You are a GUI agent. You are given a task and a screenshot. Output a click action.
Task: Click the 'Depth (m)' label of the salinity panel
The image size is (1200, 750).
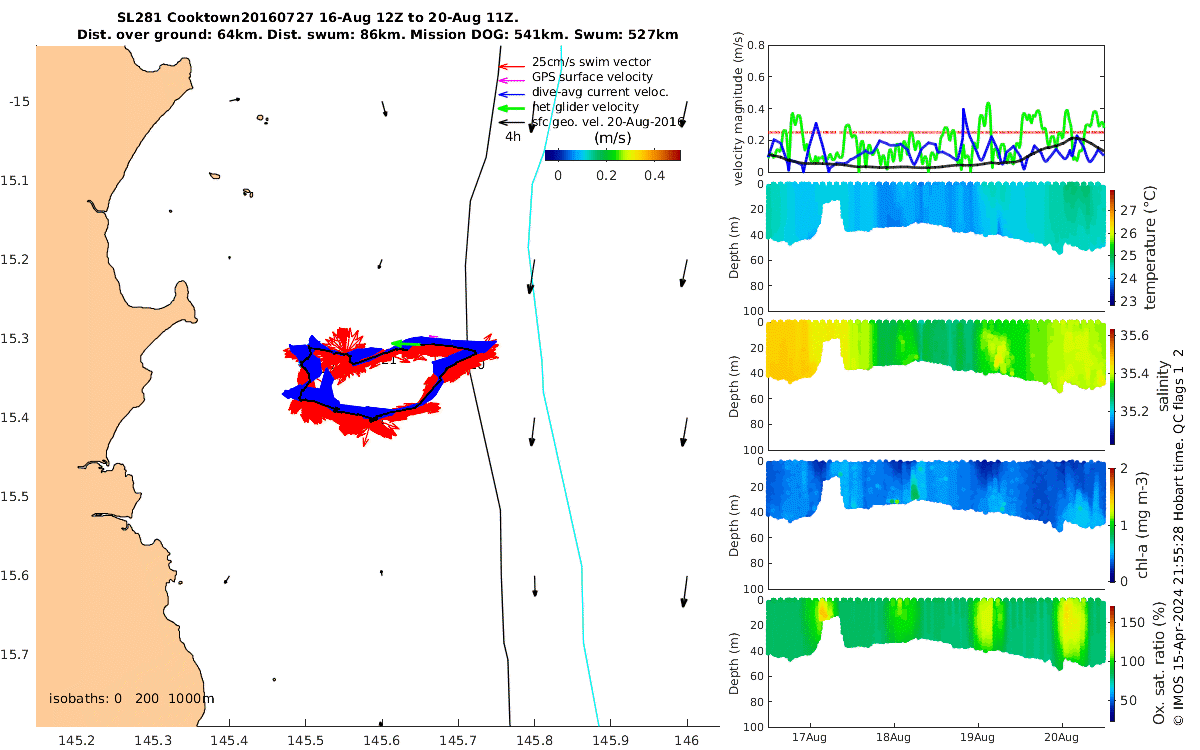735,385
